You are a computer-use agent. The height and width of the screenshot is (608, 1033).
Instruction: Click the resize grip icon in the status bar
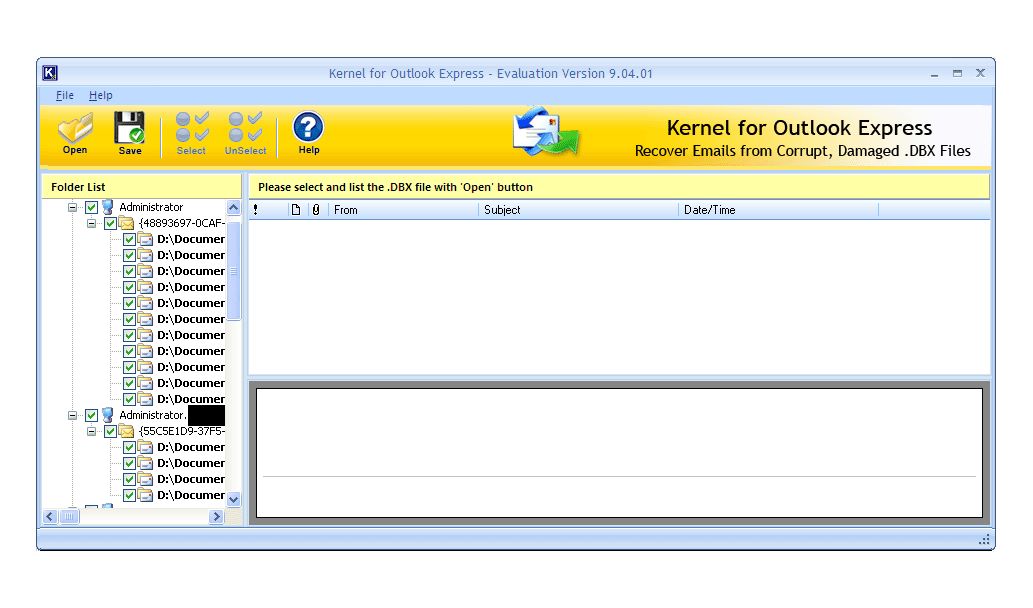coord(984,539)
